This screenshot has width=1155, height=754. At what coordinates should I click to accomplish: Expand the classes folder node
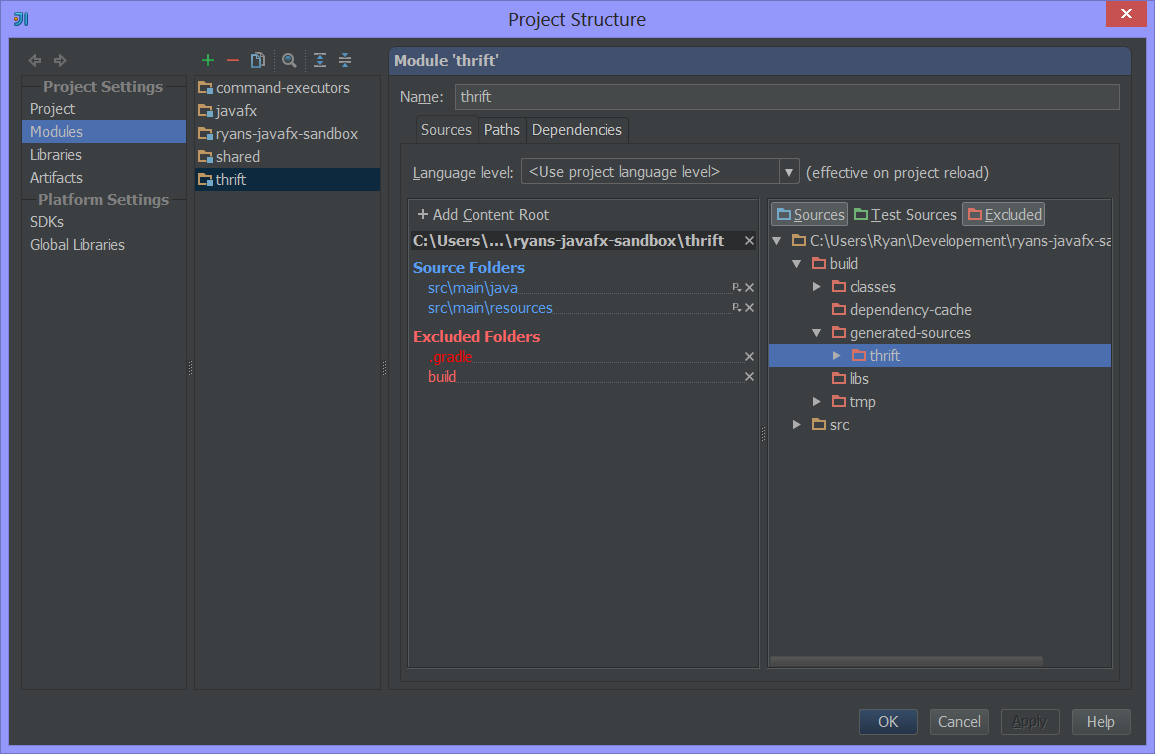(x=816, y=286)
